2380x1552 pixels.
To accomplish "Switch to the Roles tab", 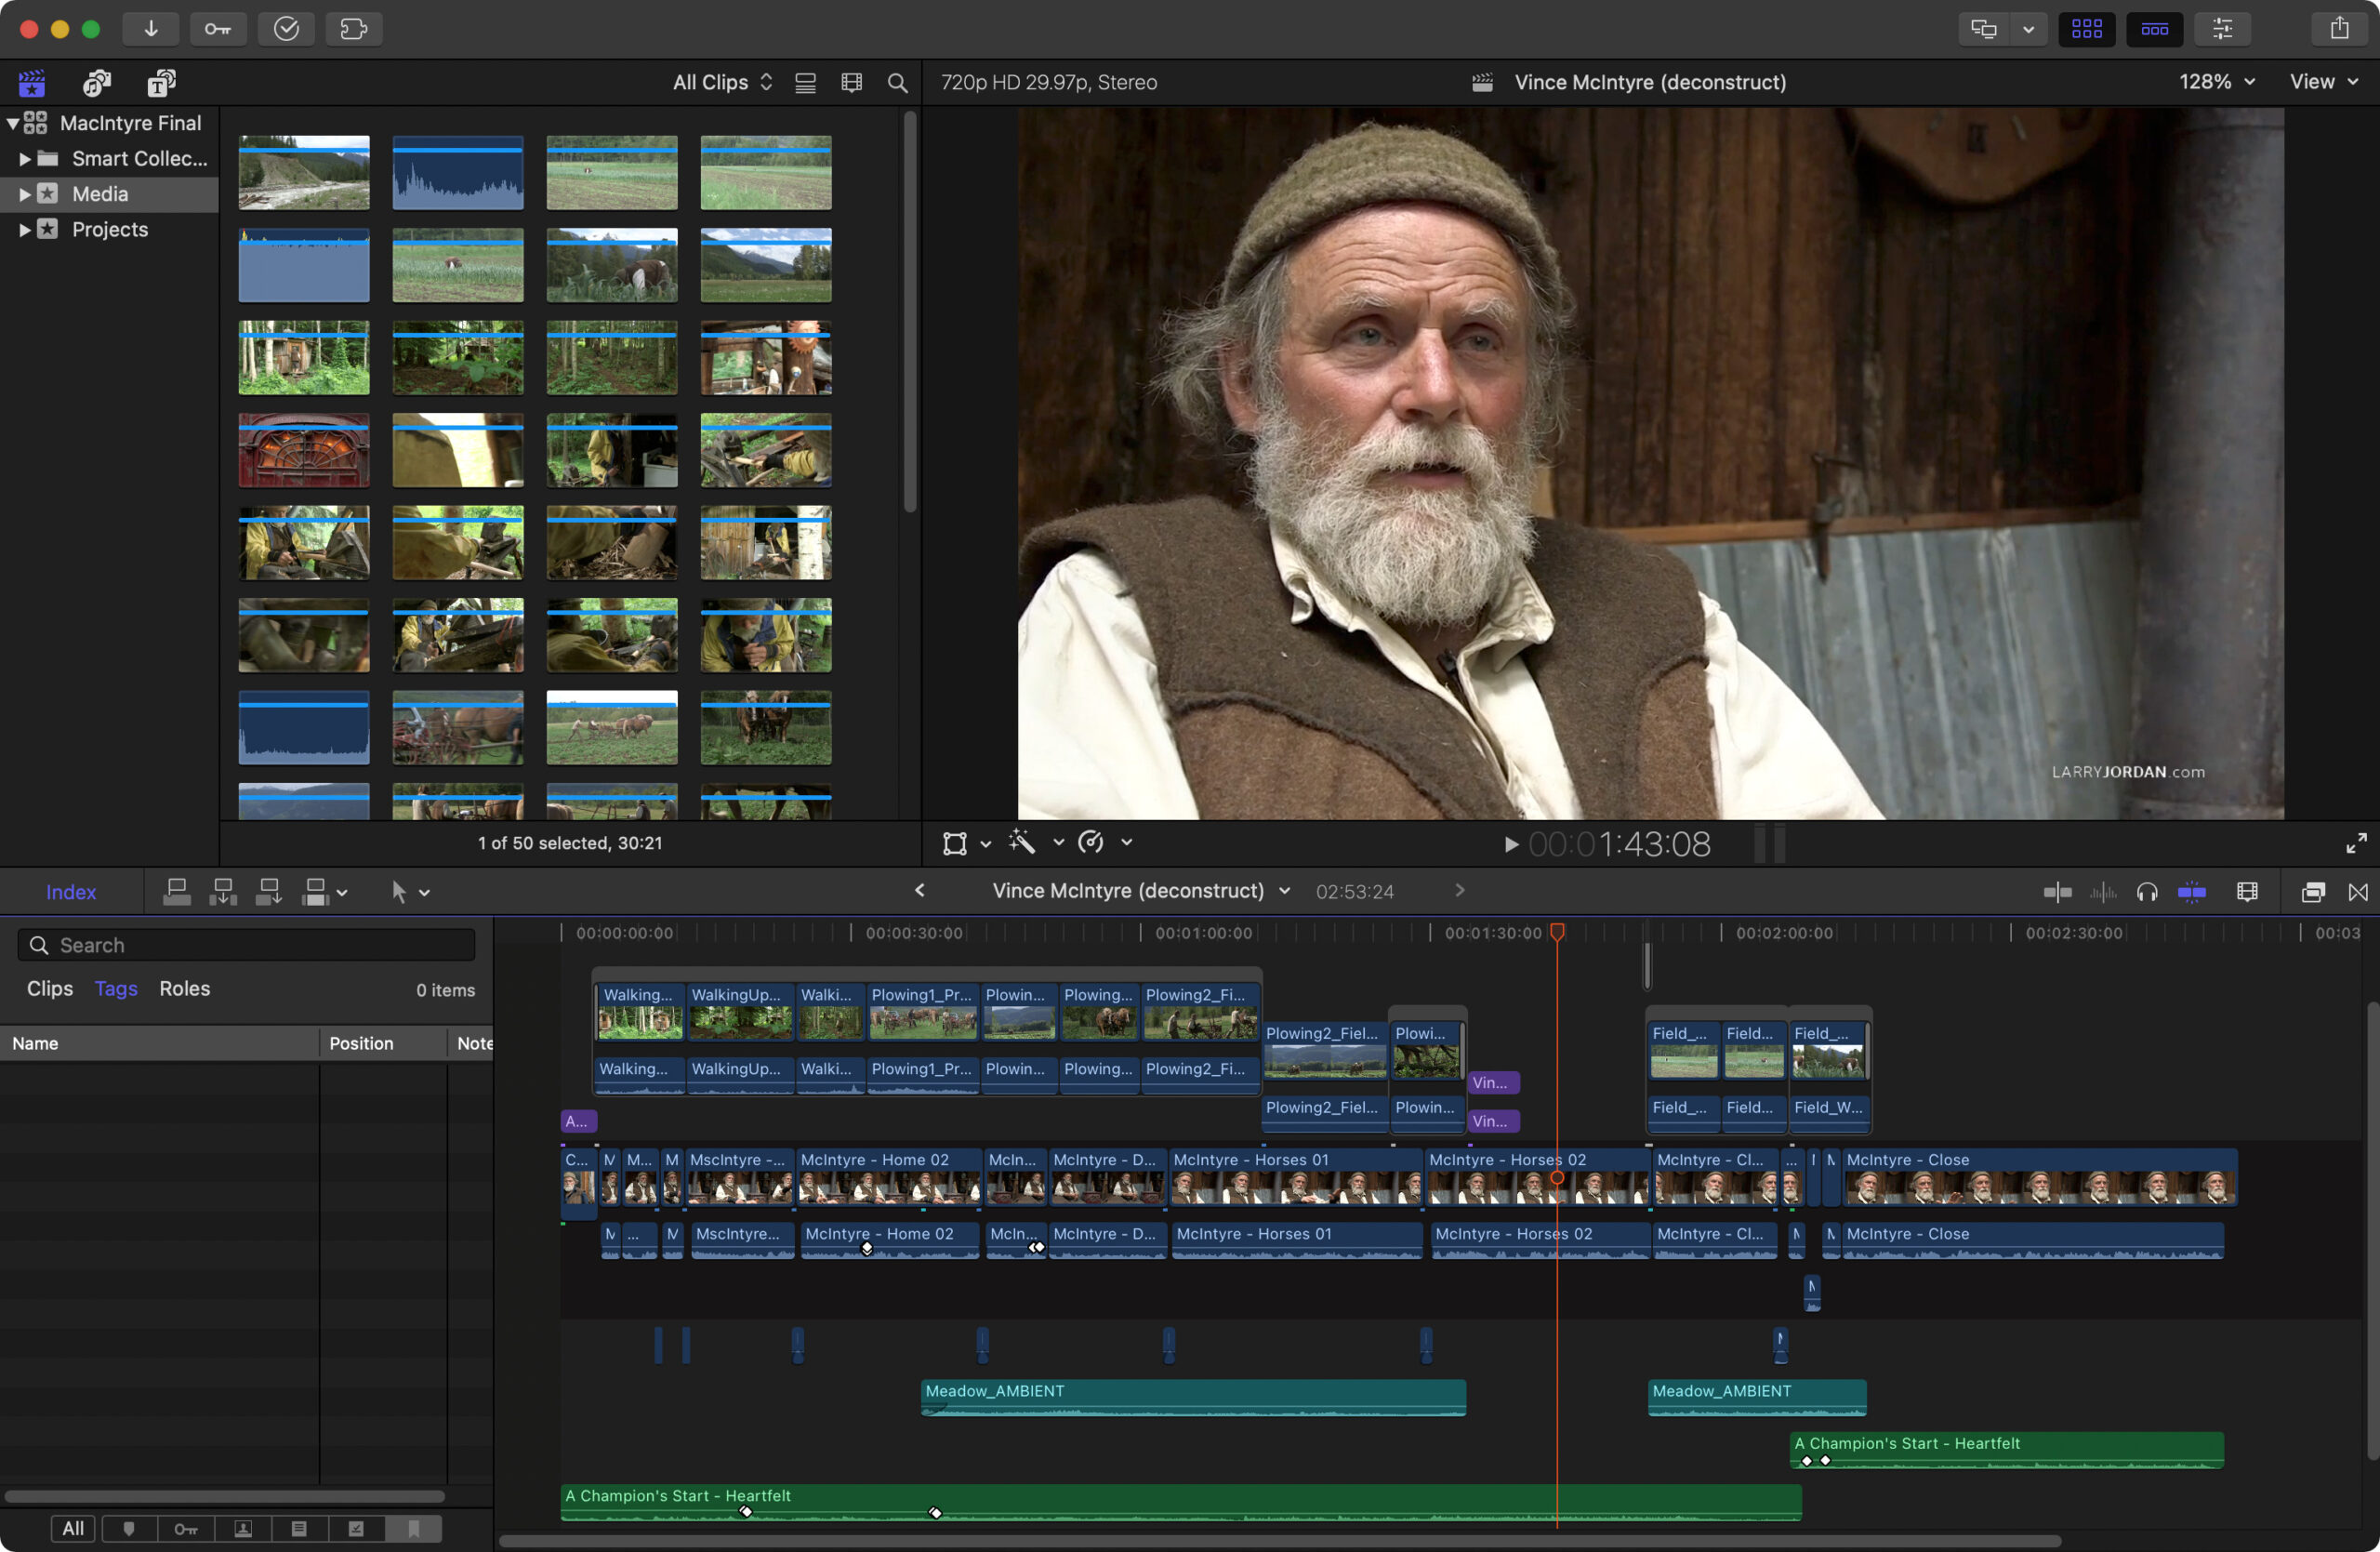I will pos(184,988).
